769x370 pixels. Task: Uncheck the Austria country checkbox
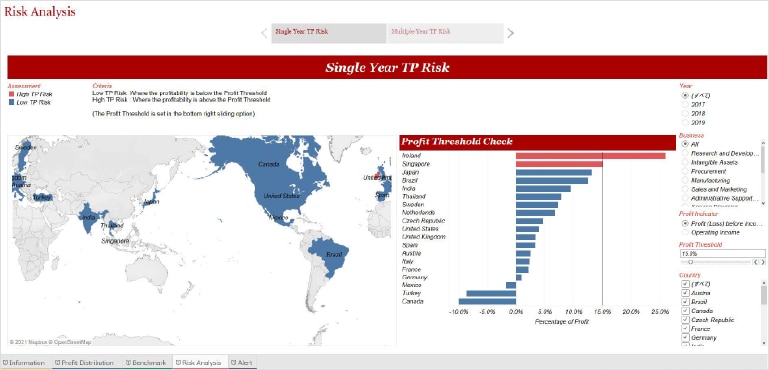pyautogui.click(x=685, y=293)
